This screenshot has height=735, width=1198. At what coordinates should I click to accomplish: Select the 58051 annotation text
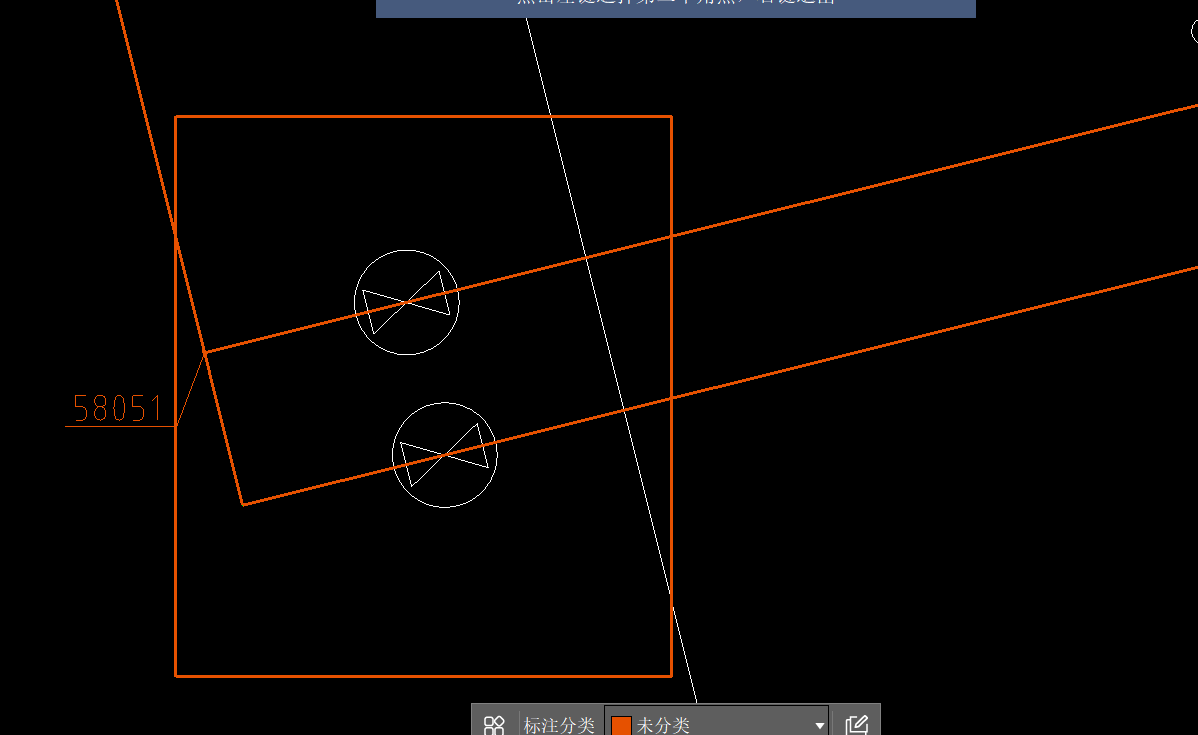[118, 409]
